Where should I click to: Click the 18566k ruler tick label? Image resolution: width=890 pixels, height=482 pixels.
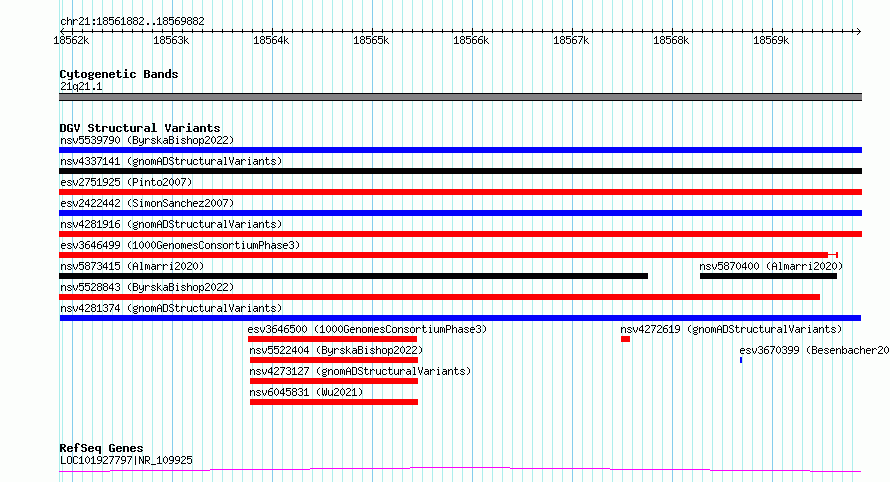[x=471, y=40]
